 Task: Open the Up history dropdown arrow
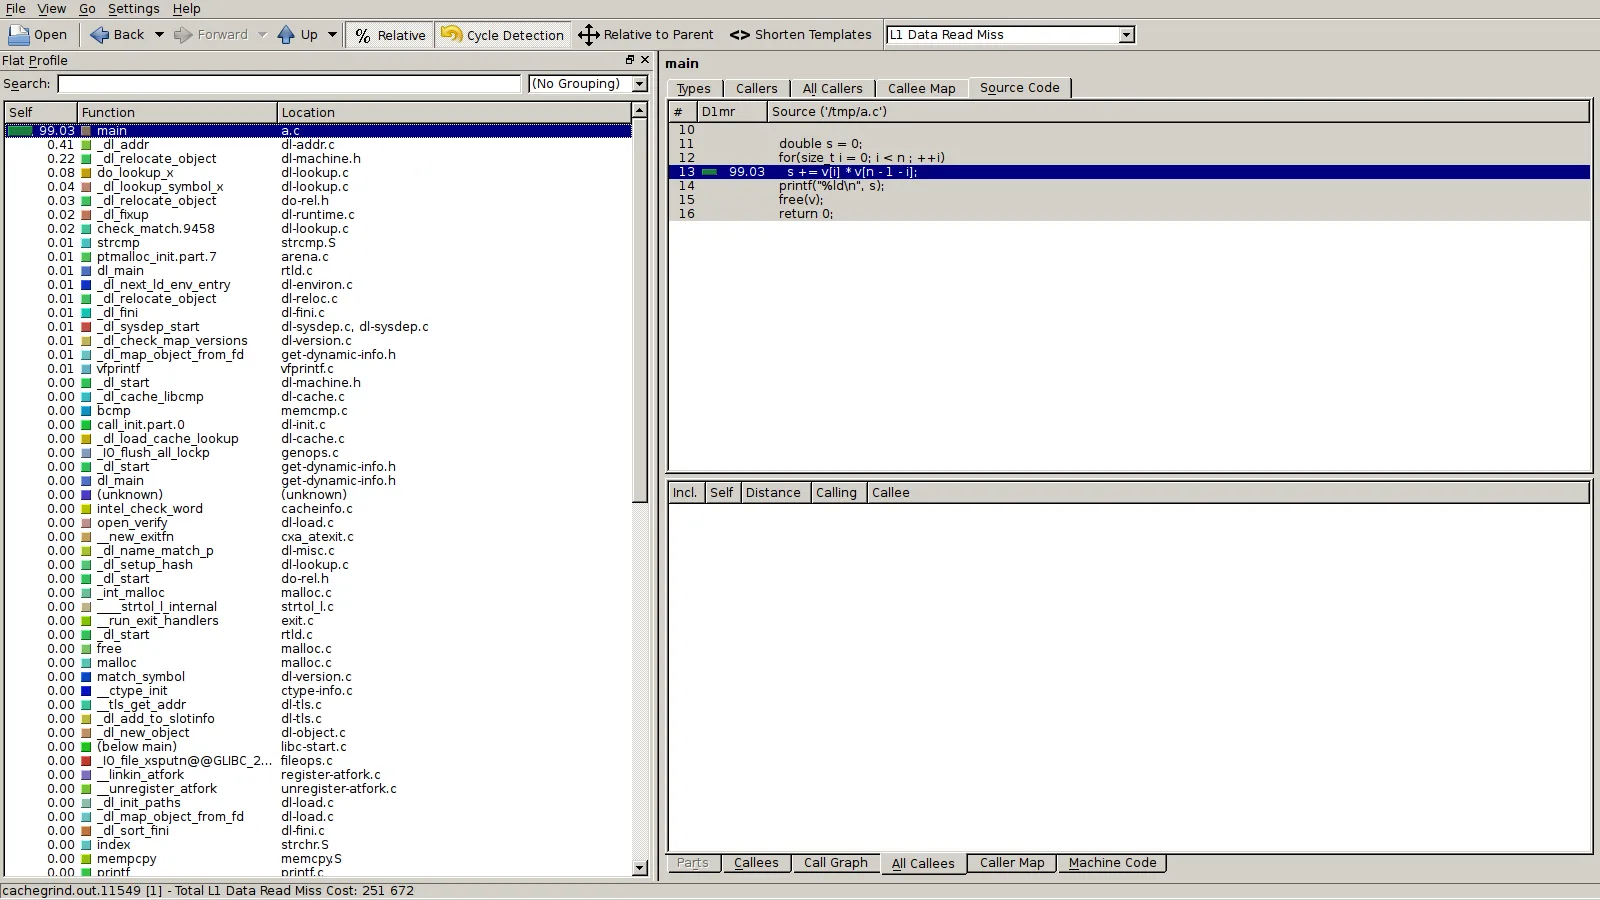[332, 35]
